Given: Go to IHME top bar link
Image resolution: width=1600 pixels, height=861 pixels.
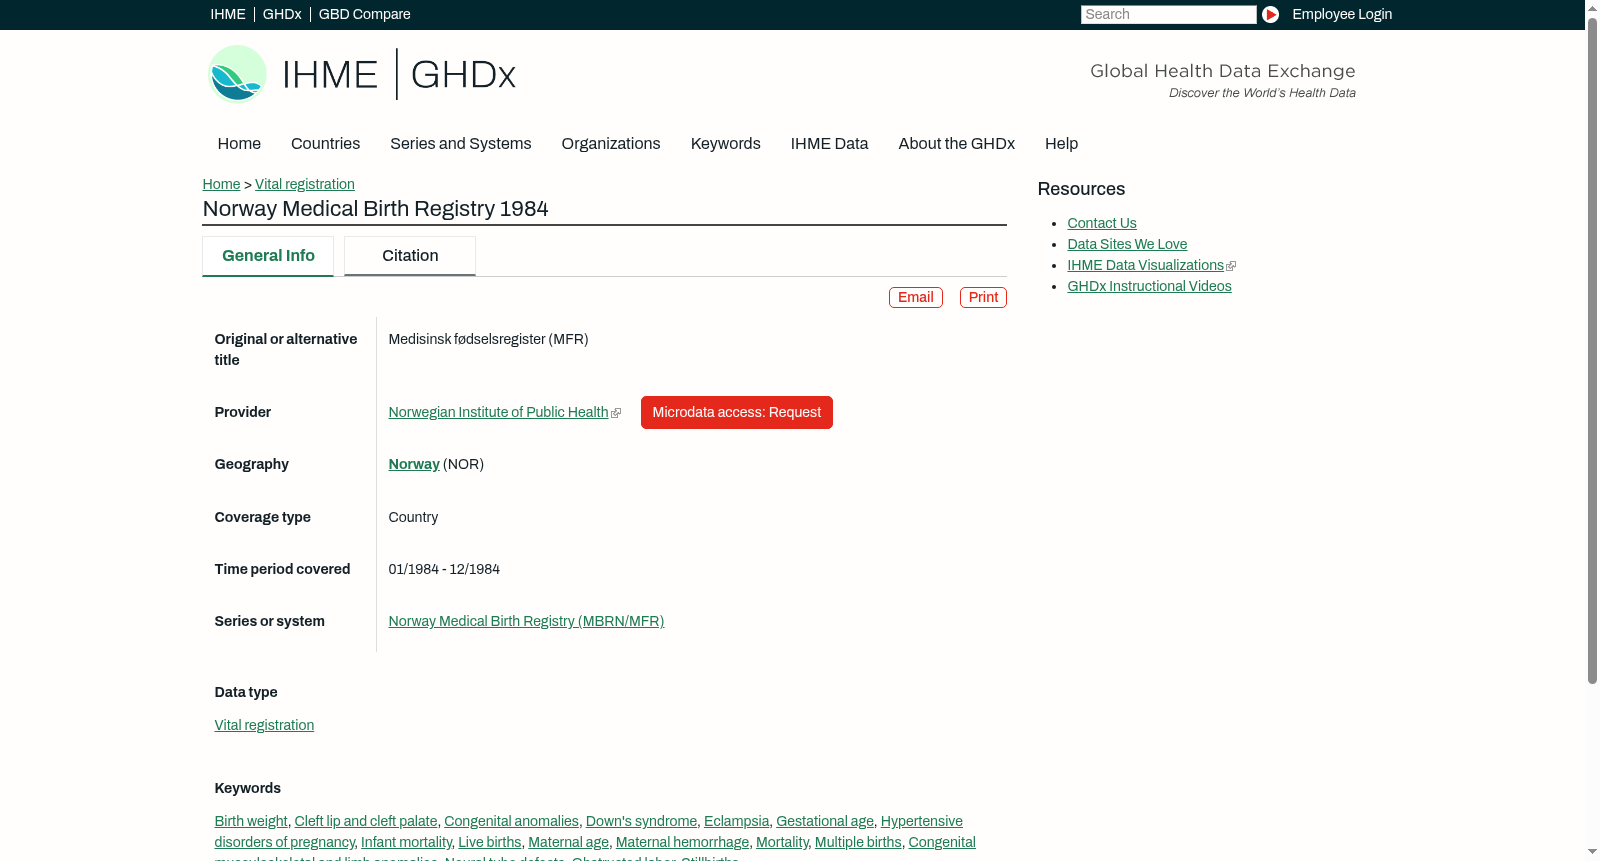Looking at the screenshot, I should pyautogui.click(x=228, y=14).
